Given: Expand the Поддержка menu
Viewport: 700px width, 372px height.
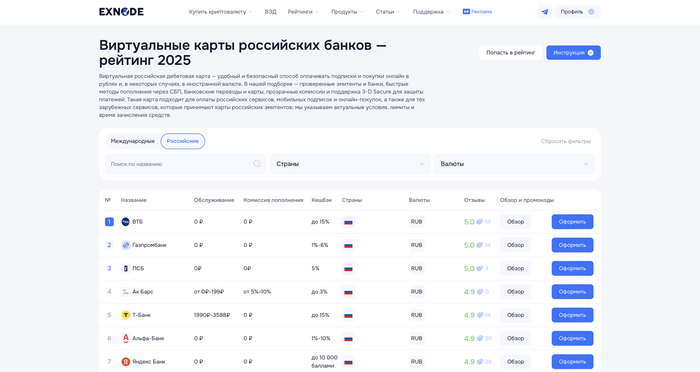Looking at the screenshot, I should (431, 12).
